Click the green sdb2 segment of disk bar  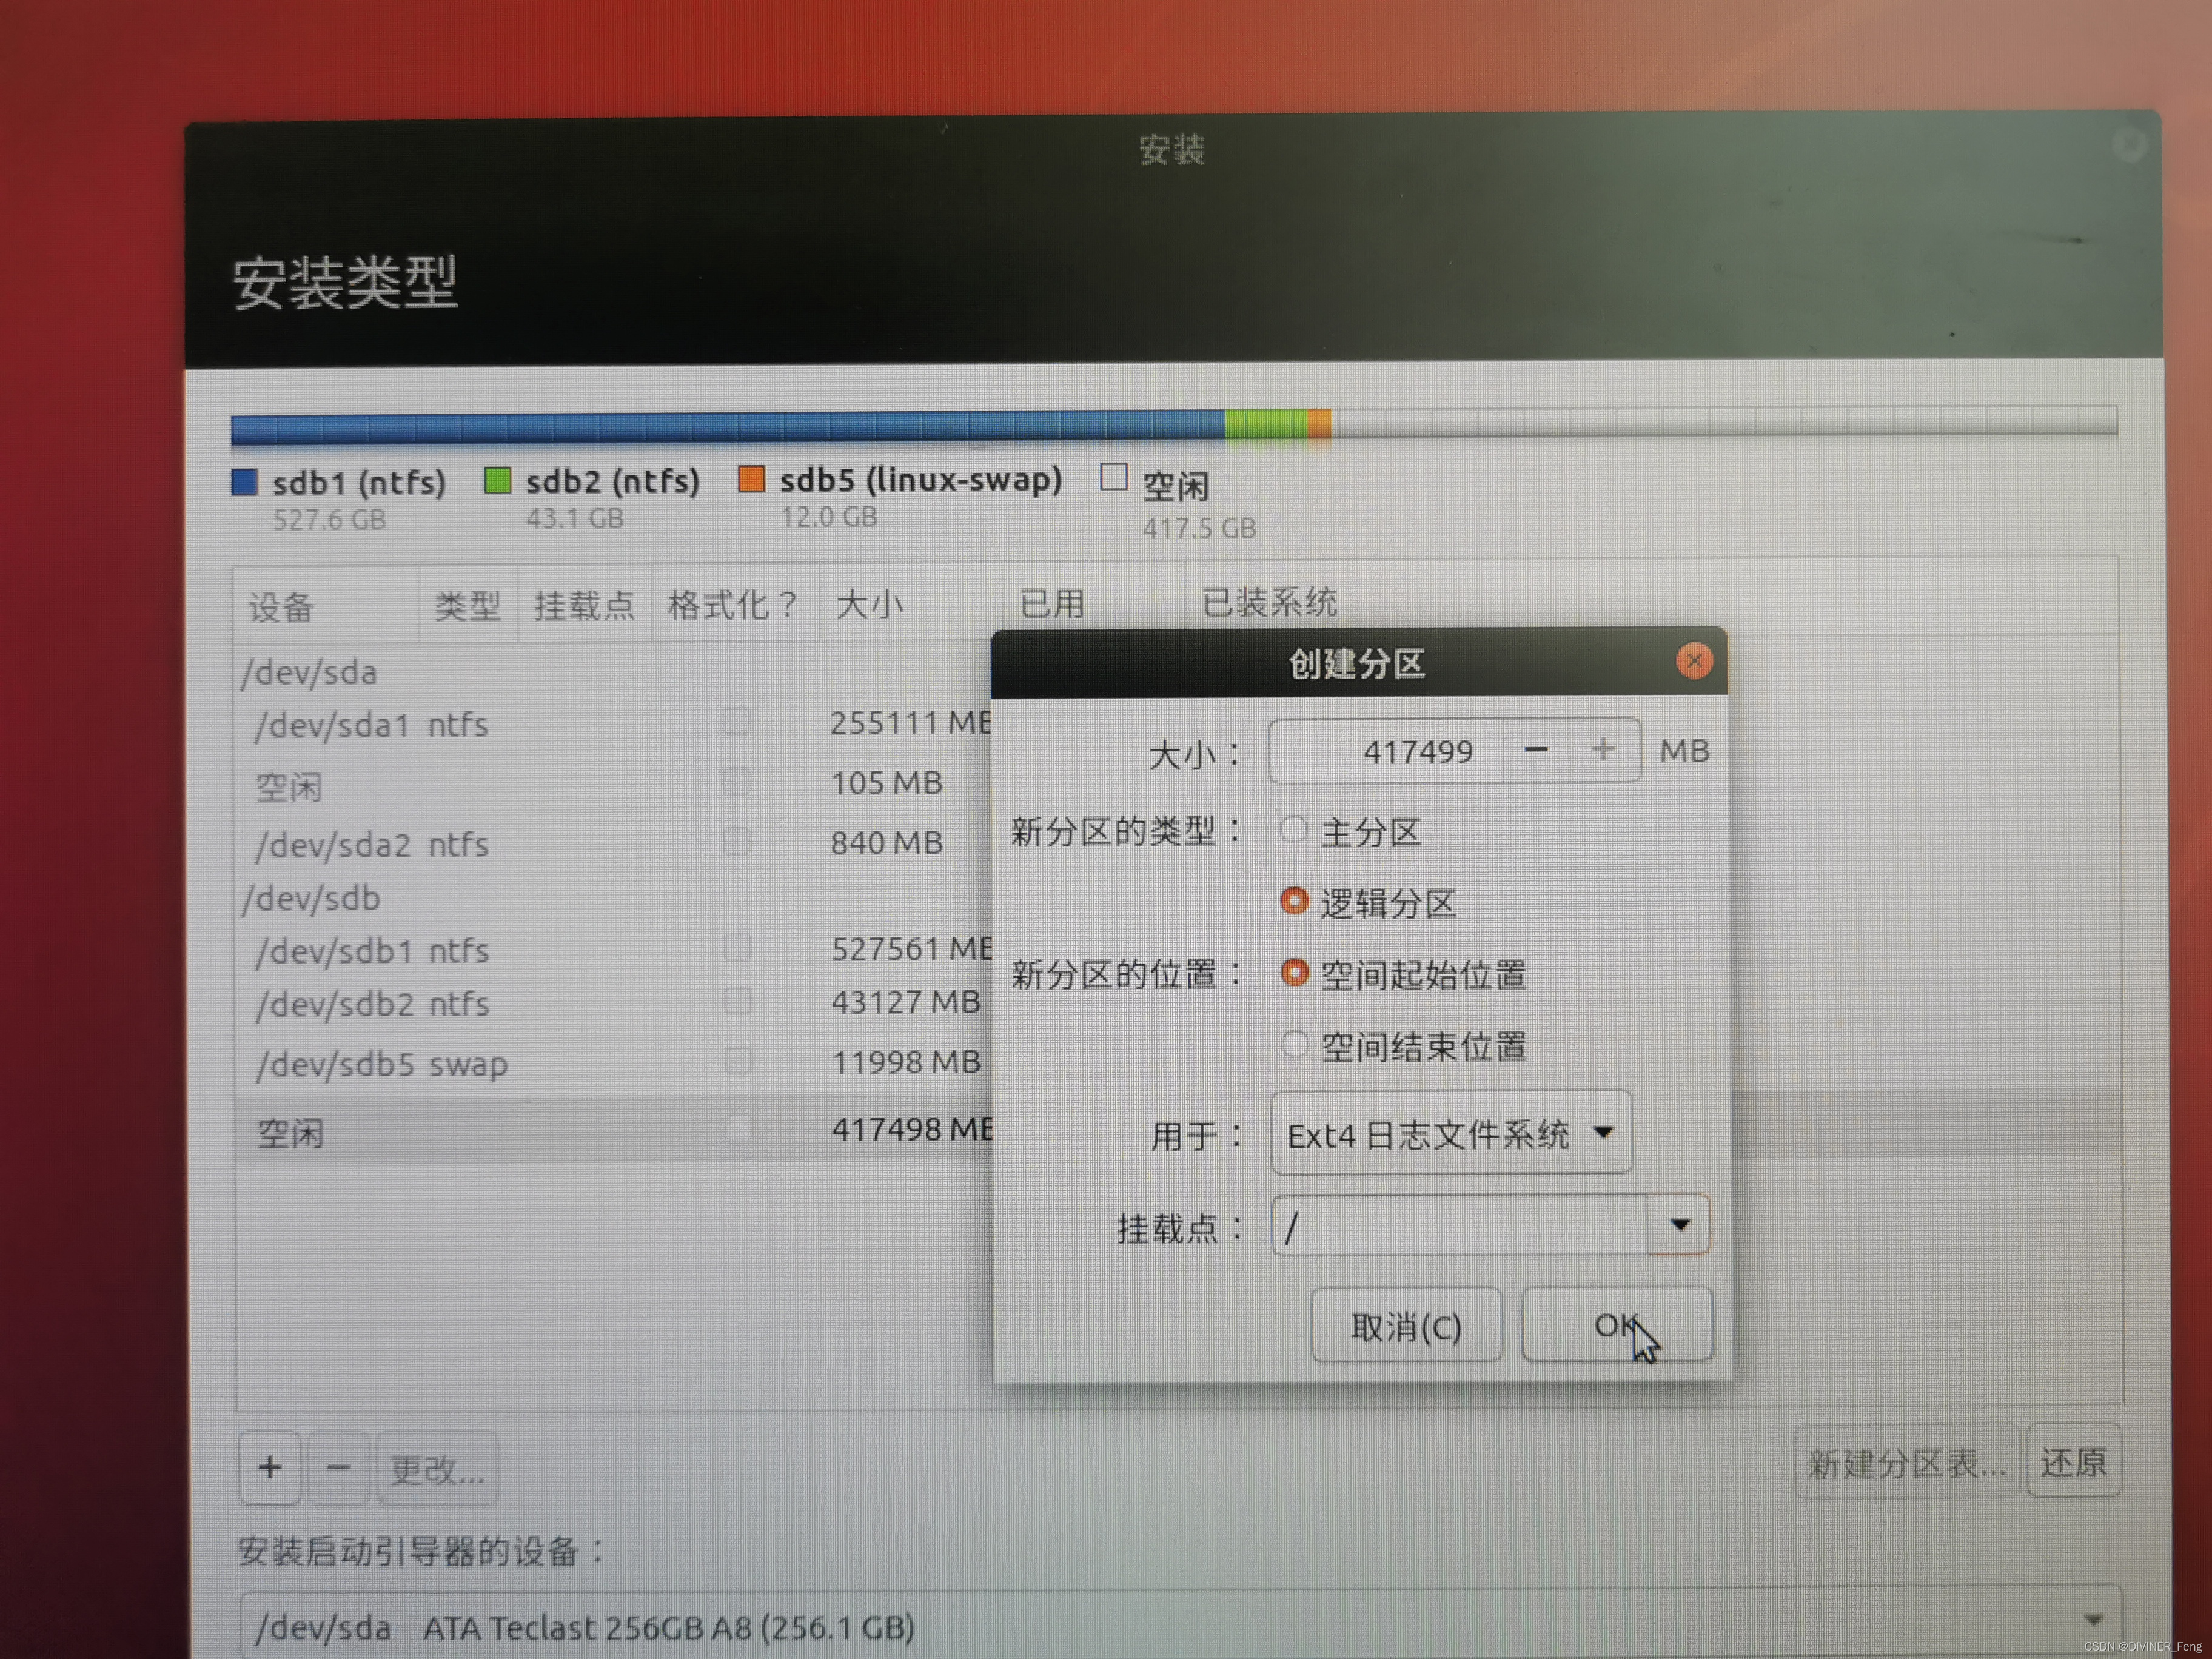(1266, 424)
